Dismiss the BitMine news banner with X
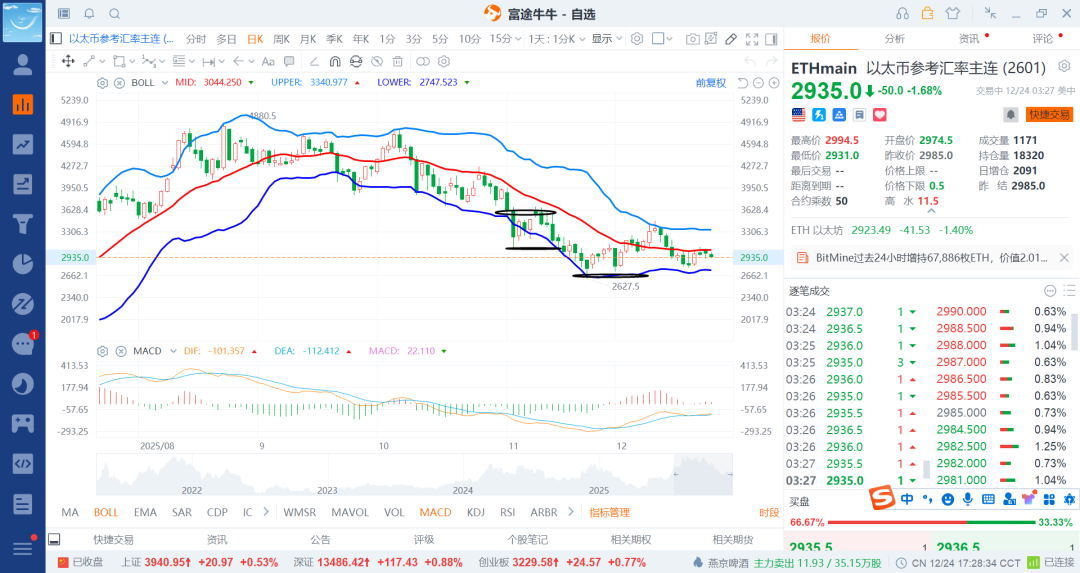1080x573 pixels. pyautogui.click(x=1064, y=258)
